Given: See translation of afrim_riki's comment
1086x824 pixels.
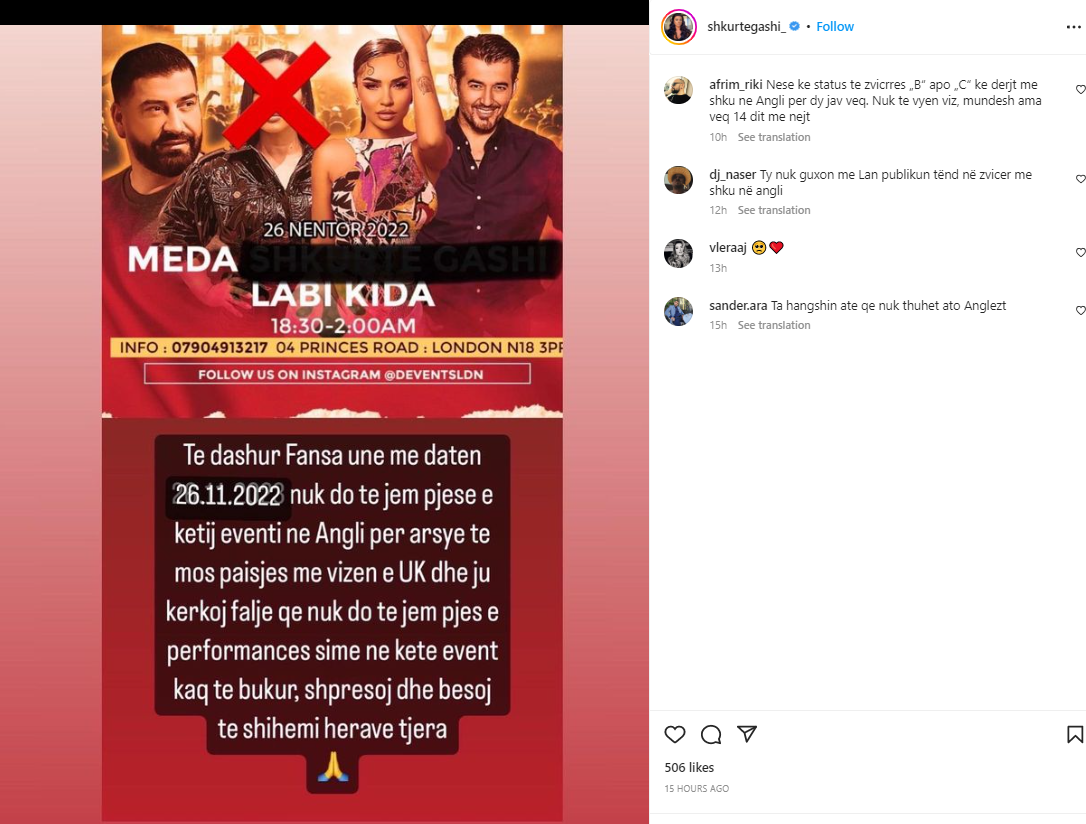Looking at the screenshot, I should pos(774,137).
